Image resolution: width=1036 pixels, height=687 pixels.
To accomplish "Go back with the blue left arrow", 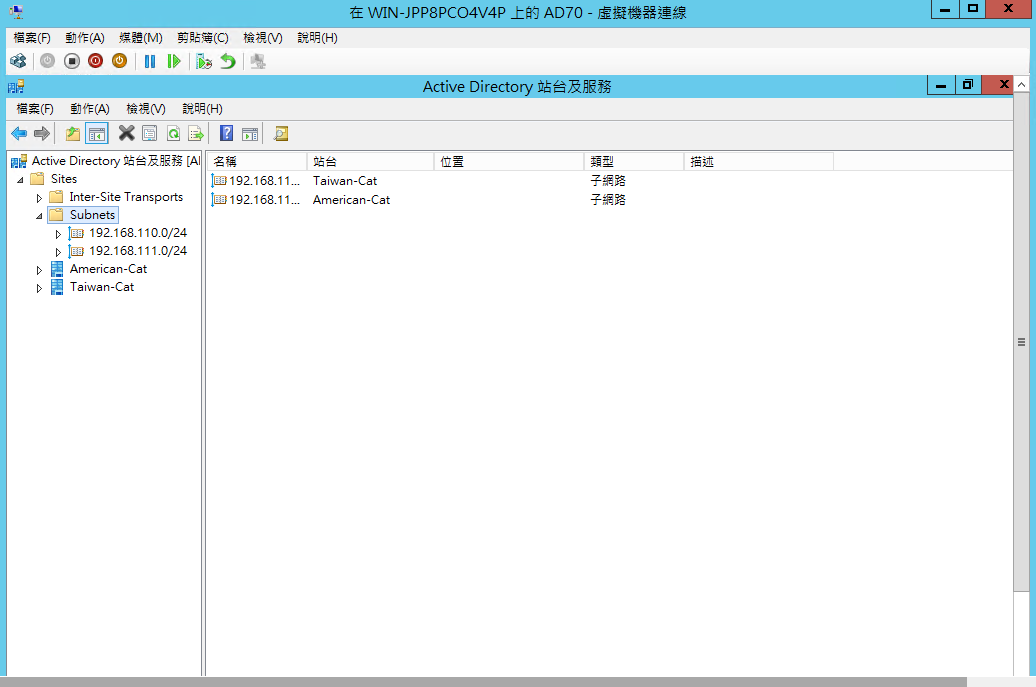I will pos(19,134).
